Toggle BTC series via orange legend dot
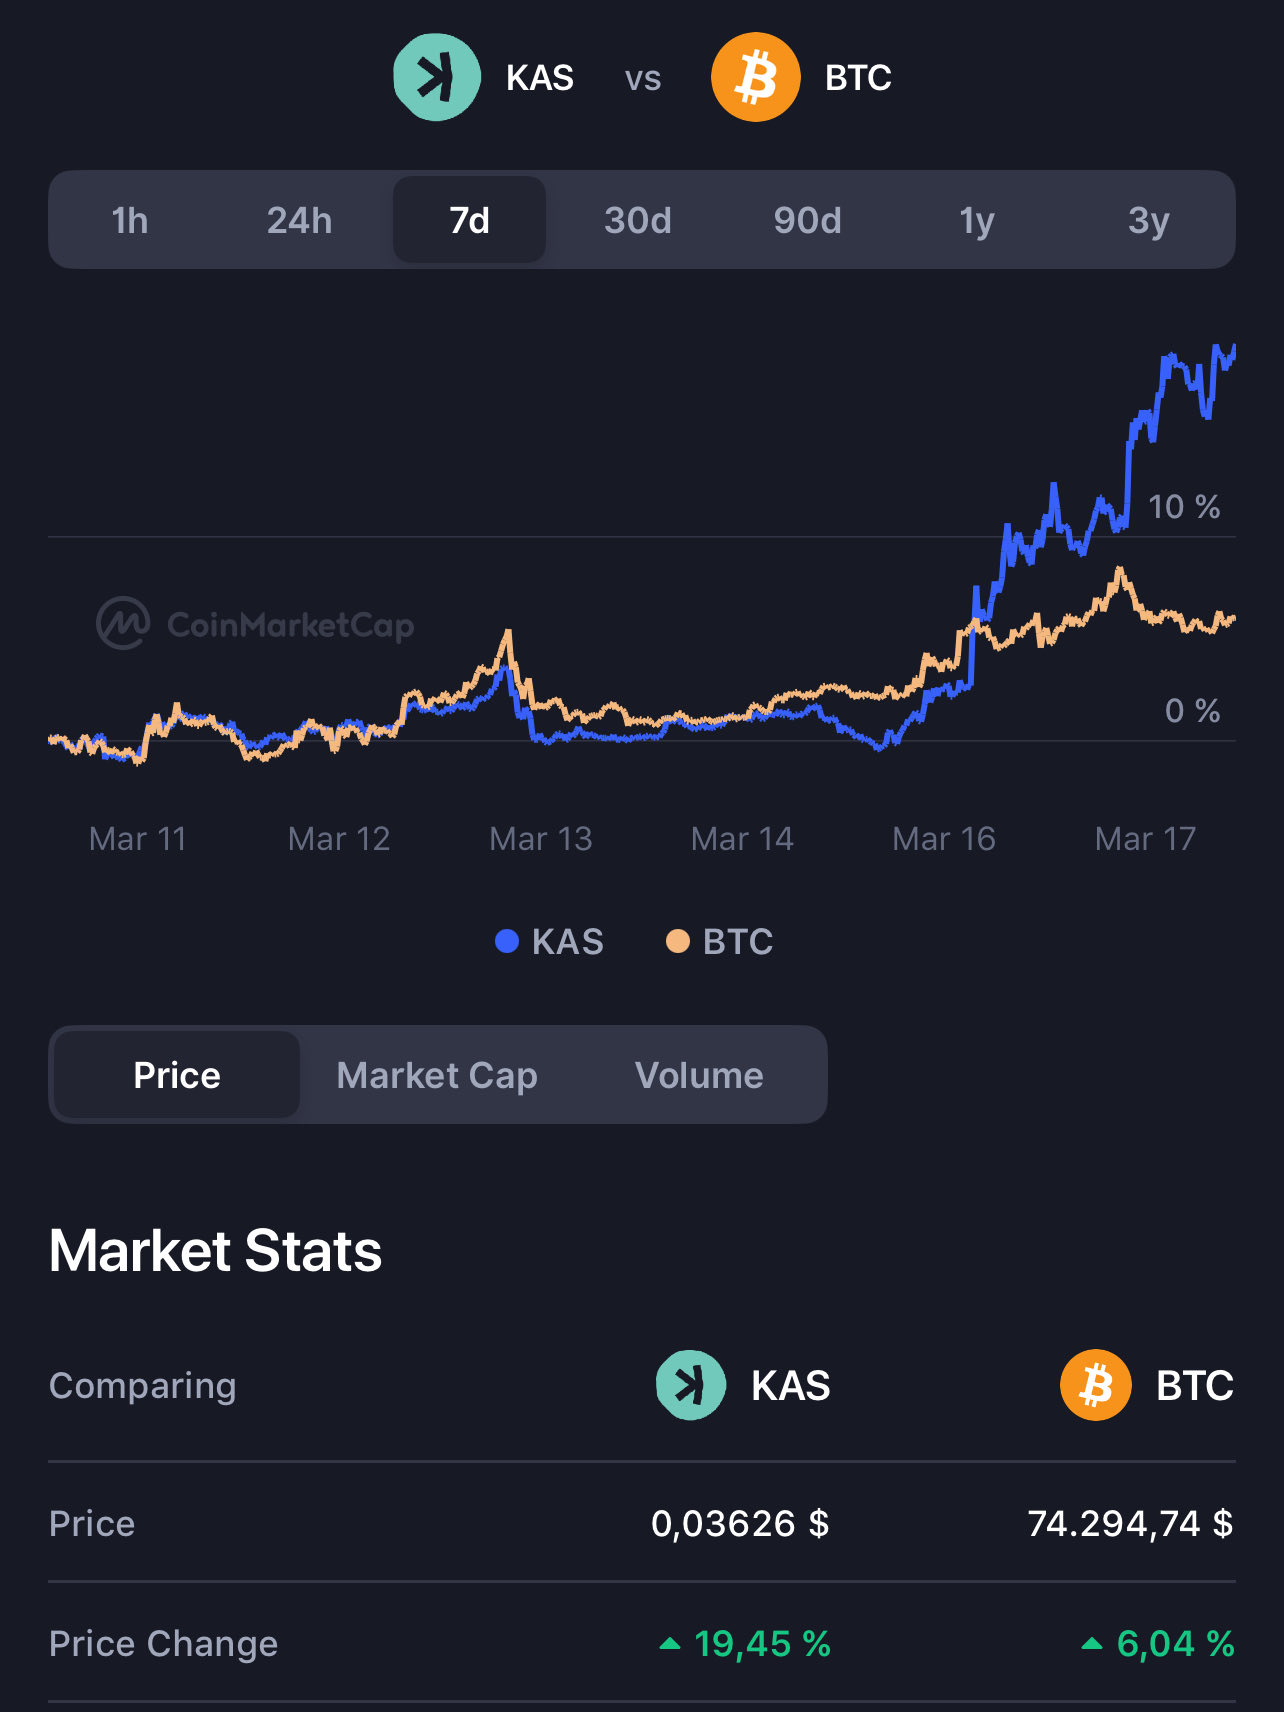 [678, 941]
